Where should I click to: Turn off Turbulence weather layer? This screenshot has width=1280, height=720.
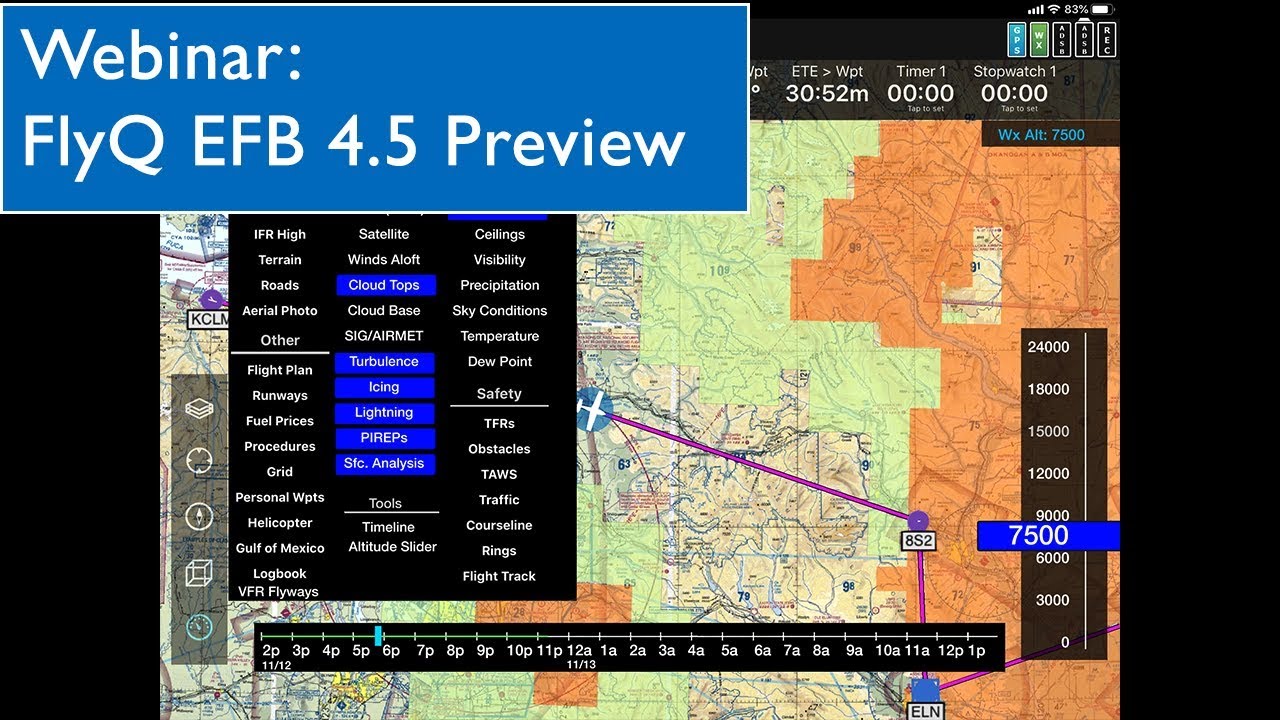tap(385, 362)
